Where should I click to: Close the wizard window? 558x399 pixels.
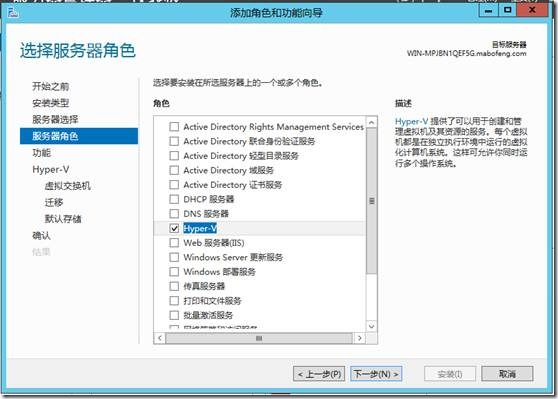pyautogui.click(x=532, y=11)
